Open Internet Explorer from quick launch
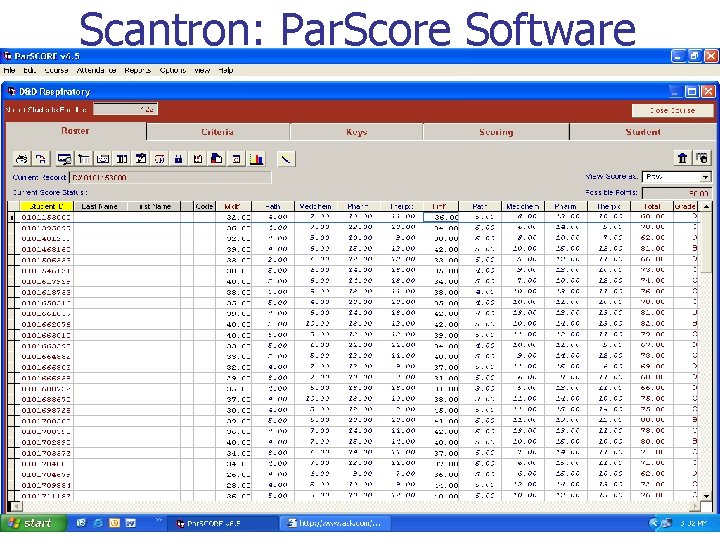The width and height of the screenshot is (720, 540). pyautogui.click(x=98, y=523)
